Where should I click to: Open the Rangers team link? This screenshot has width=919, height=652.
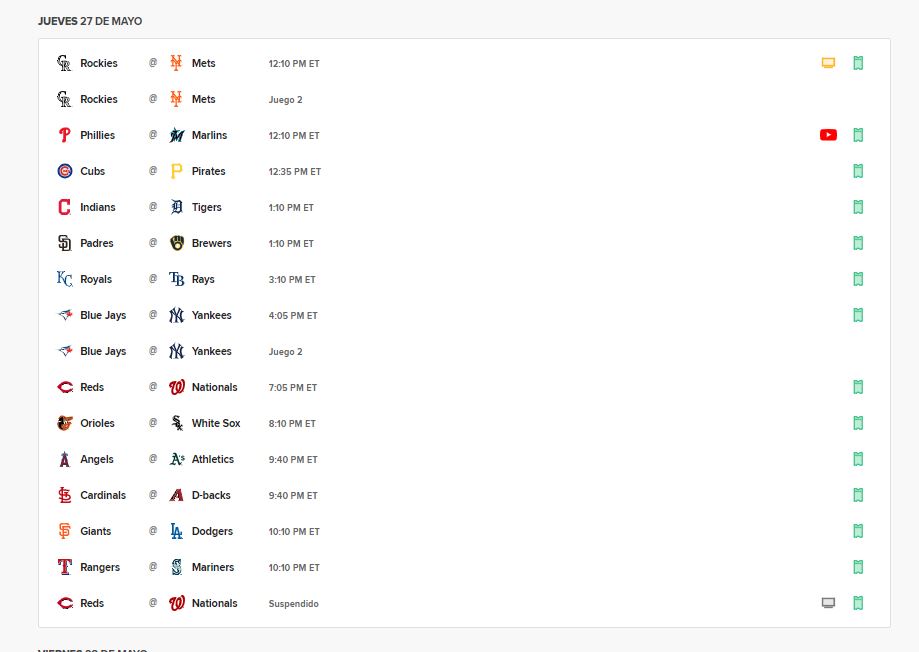(100, 567)
